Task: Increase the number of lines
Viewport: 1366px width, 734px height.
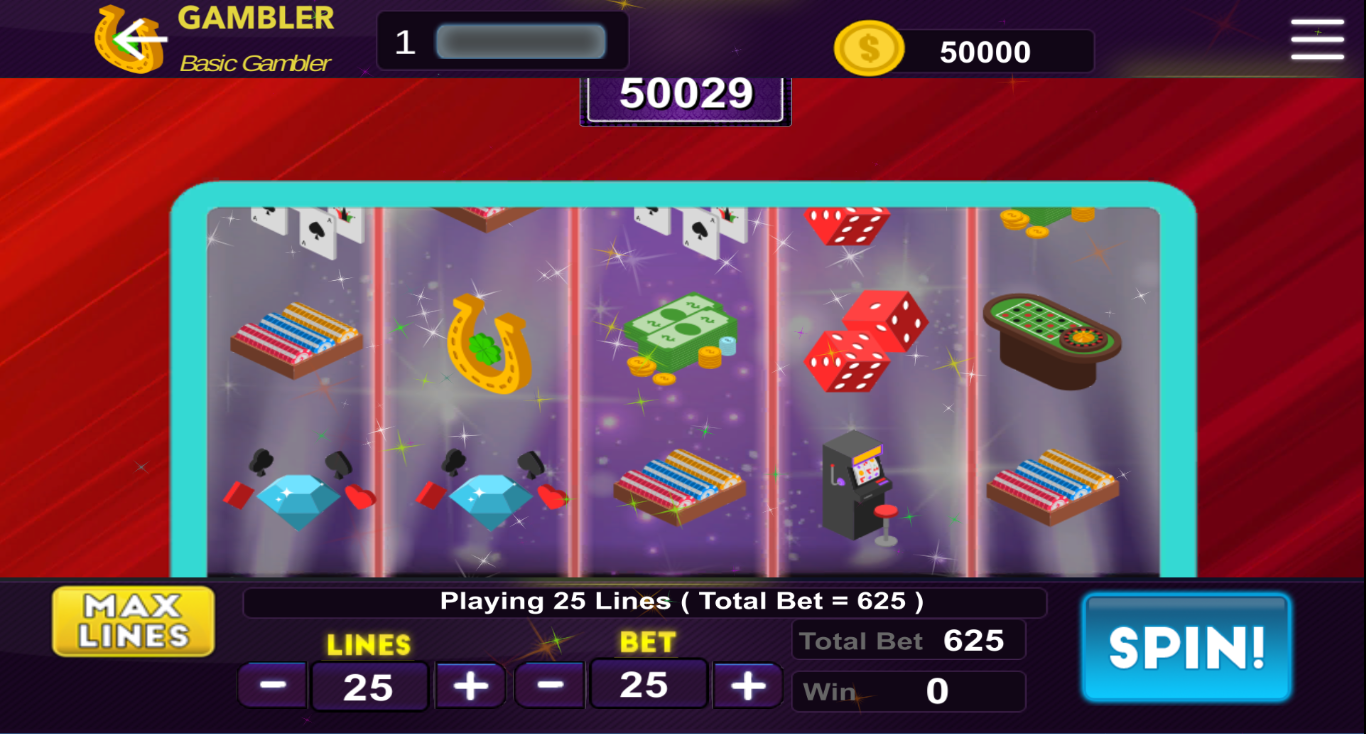Action: coord(470,685)
